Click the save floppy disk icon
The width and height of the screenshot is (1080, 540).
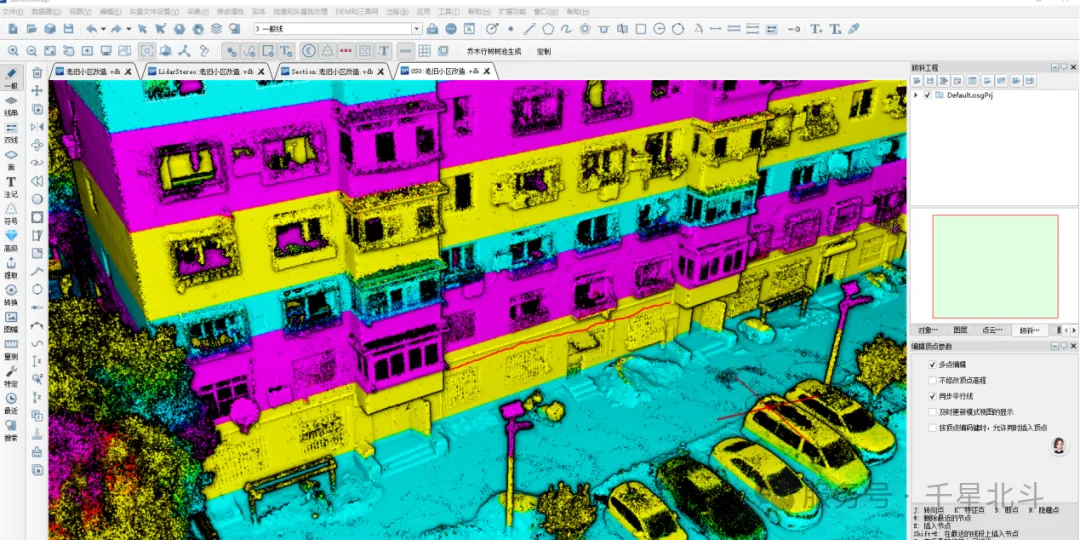pos(68,29)
